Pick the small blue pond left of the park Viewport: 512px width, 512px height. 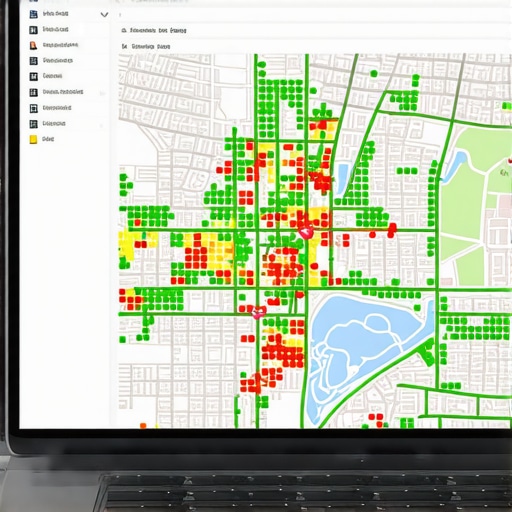coord(342,178)
